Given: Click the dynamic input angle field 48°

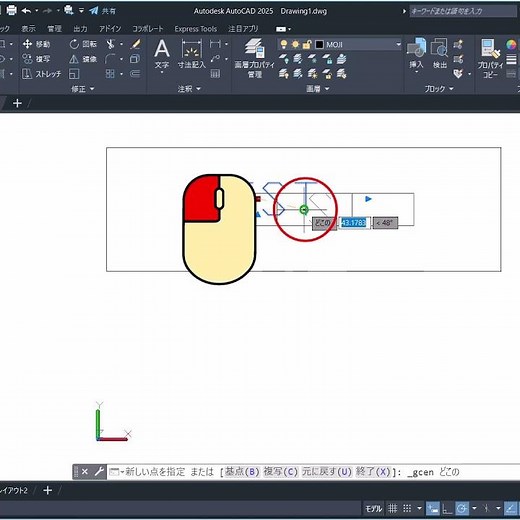Looking at the screenshot, I should (x=385, y=223).
